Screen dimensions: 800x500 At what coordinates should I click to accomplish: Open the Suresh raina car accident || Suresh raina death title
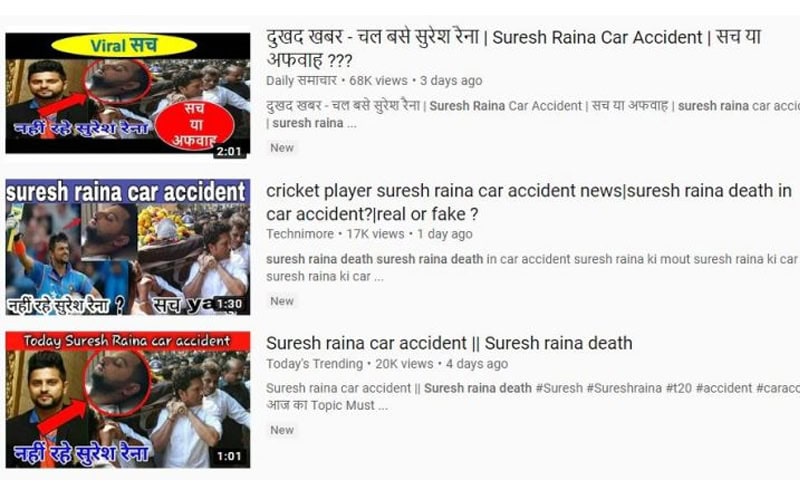(x=449, y=343)
